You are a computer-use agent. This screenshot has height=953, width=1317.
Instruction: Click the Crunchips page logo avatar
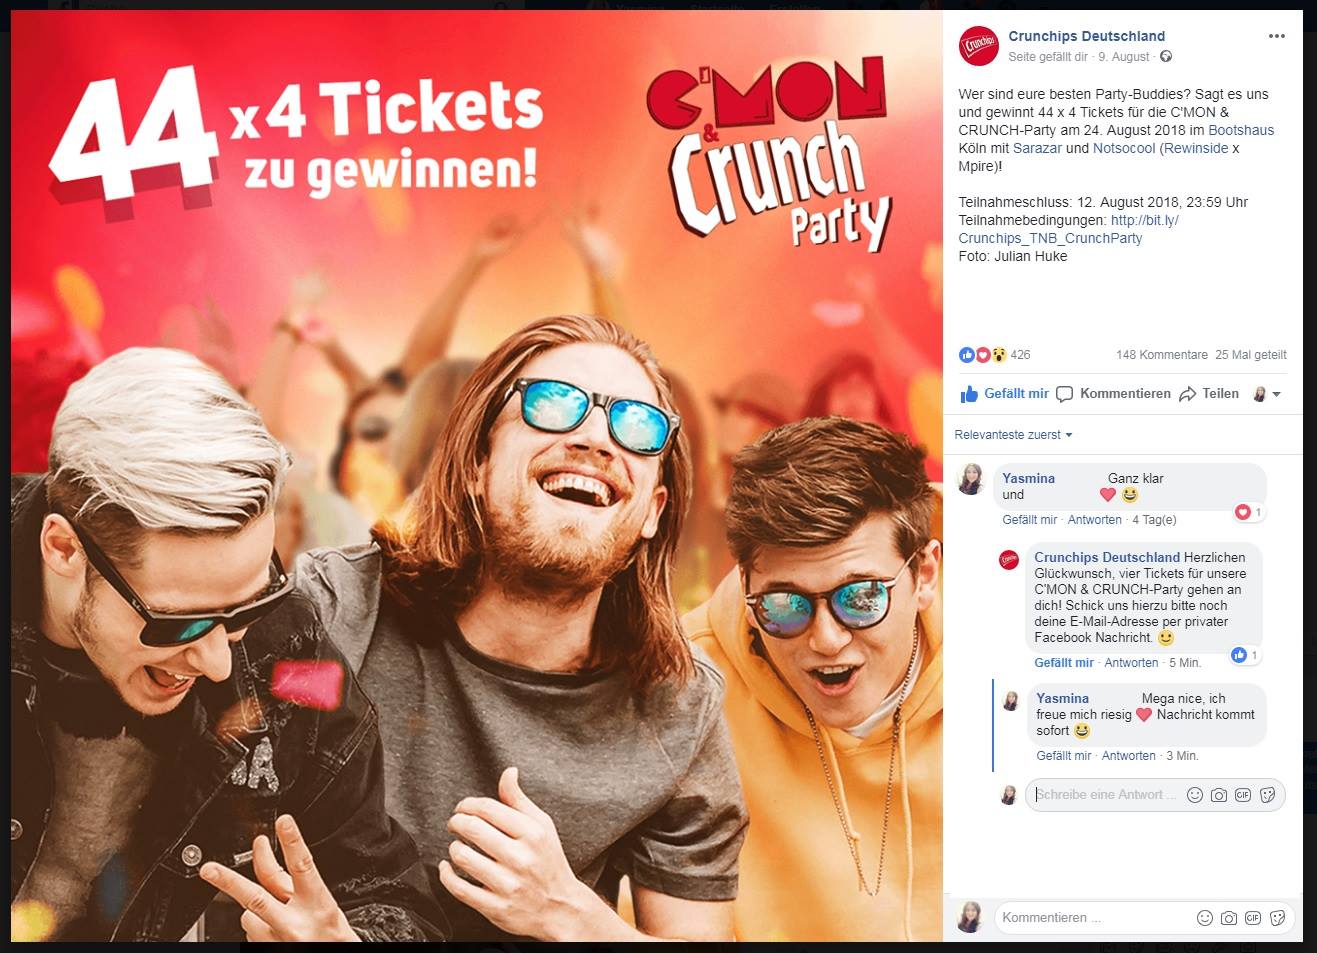[978, 46]
